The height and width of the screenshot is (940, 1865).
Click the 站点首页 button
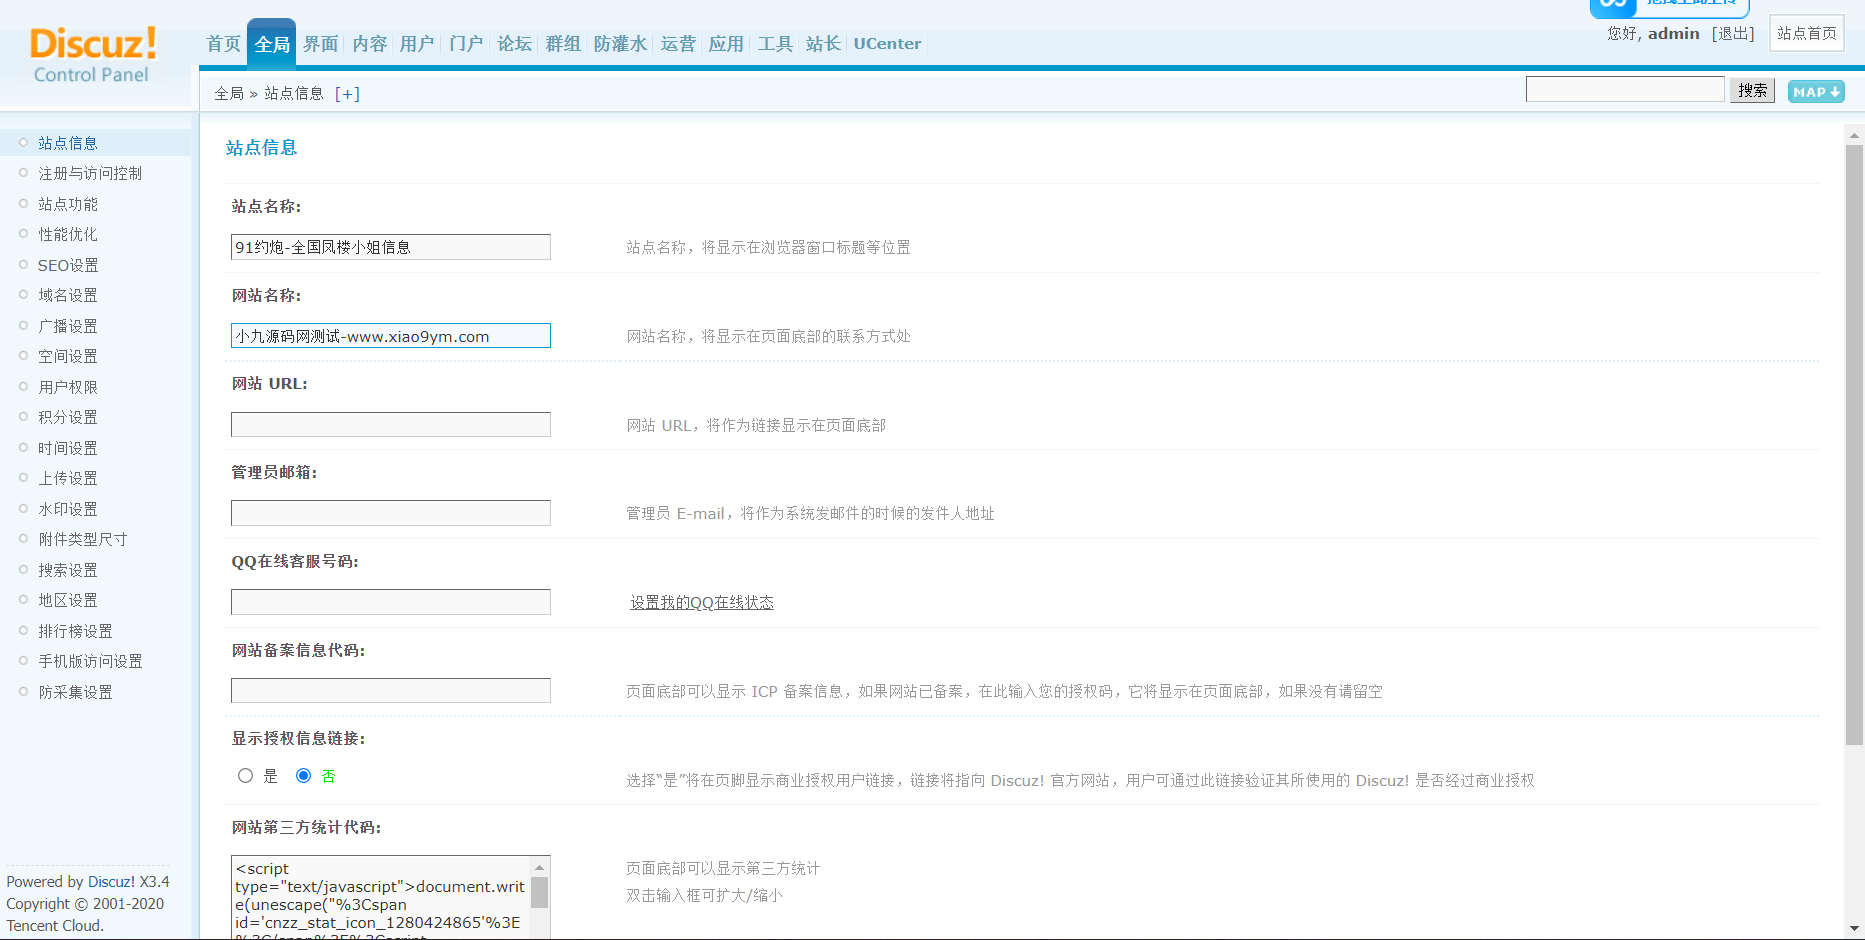[1807, 33]
